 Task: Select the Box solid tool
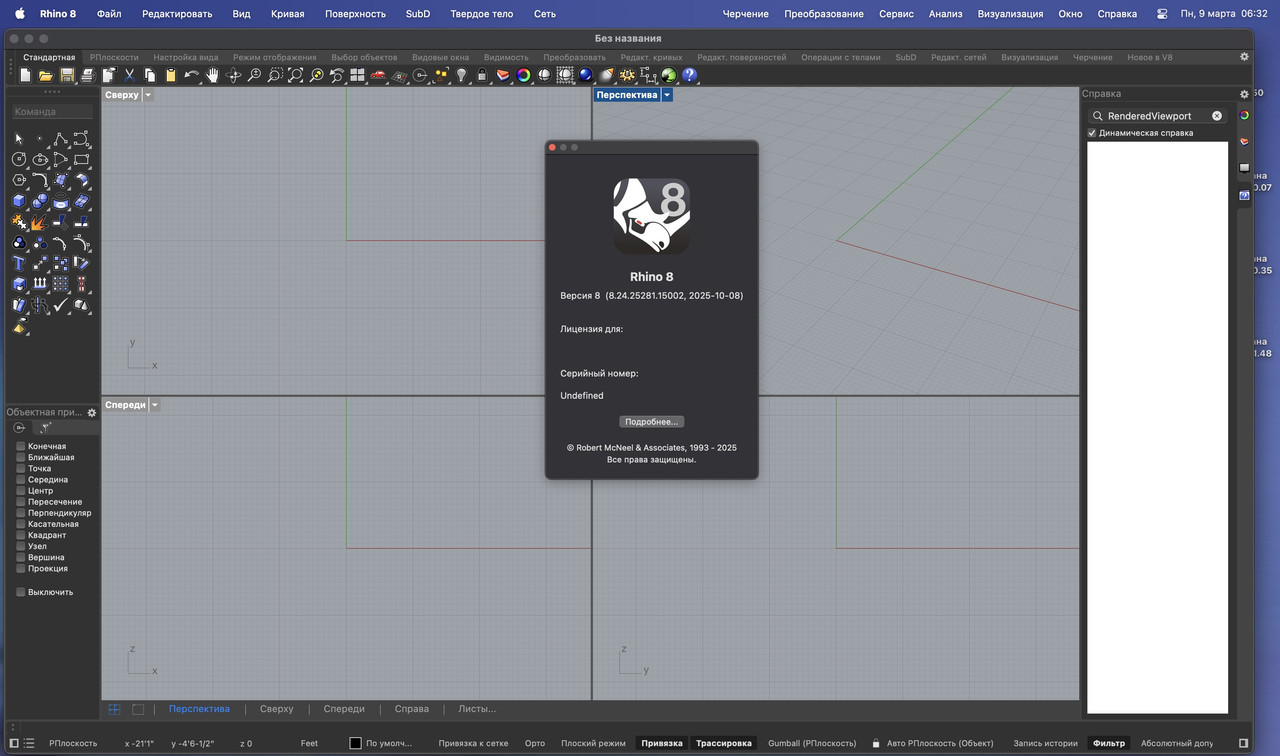[19, 201]
